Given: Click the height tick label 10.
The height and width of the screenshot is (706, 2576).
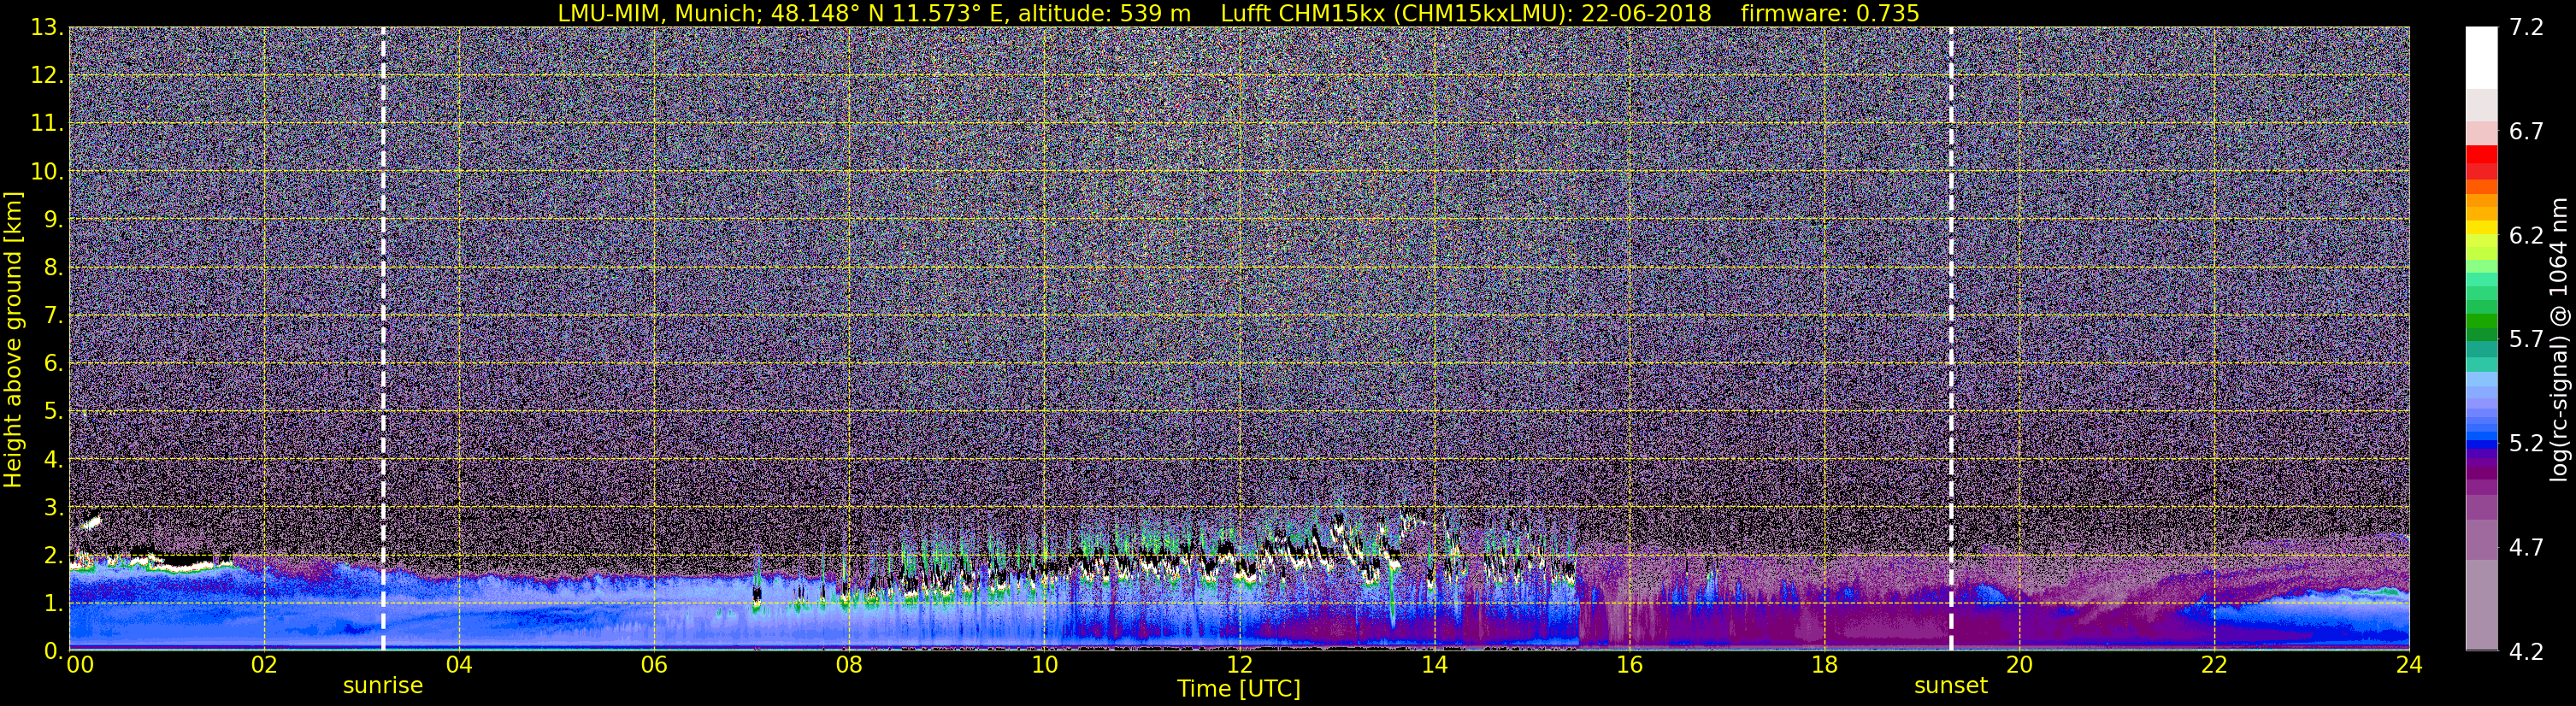Looking at the screenshot, I should [x=47, y=172].
